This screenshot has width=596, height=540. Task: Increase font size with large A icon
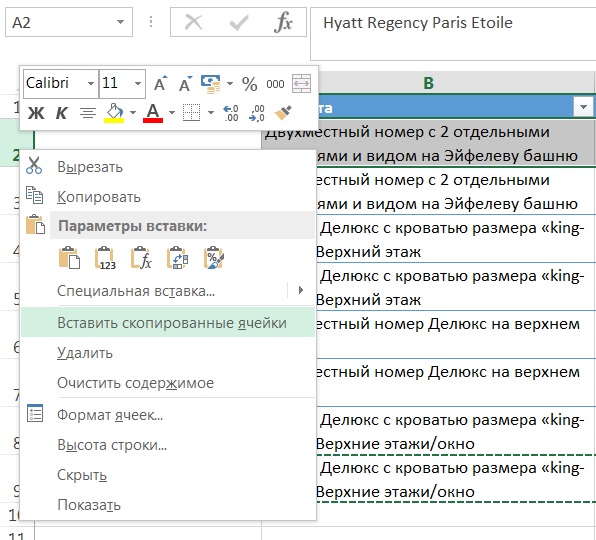click(x=160, y=83)
